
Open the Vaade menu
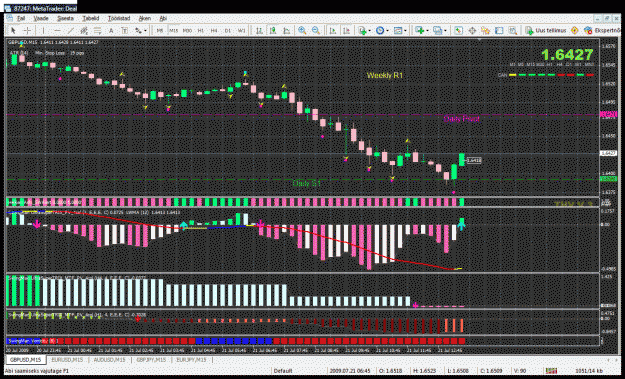coord(41,18)
